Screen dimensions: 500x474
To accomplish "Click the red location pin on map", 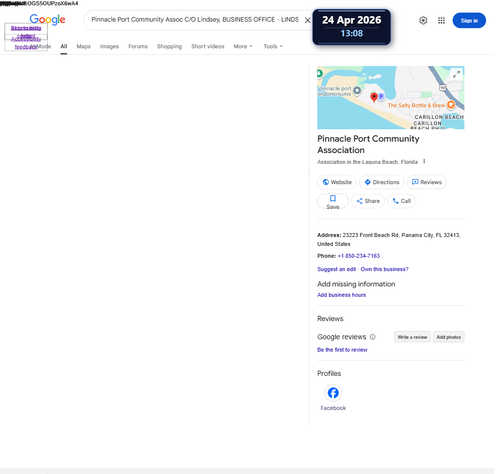I will click(x=374, y=97).
